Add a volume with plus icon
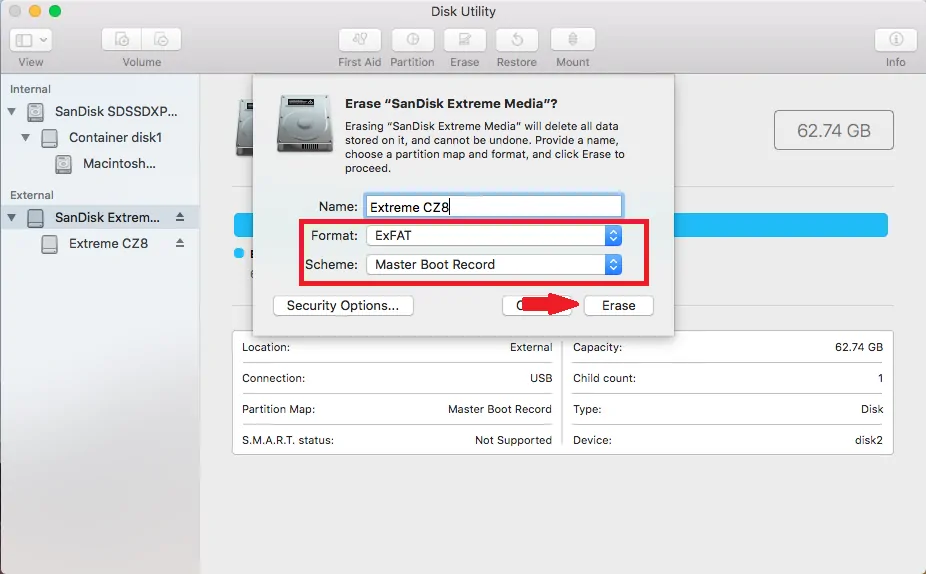This screenshot has width=926, height=574. [122, 40]
